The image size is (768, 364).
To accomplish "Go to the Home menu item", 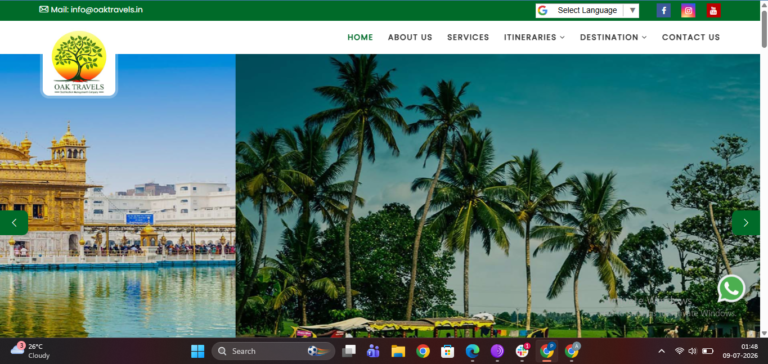I will pyautogui.click(x=360, y=37).
